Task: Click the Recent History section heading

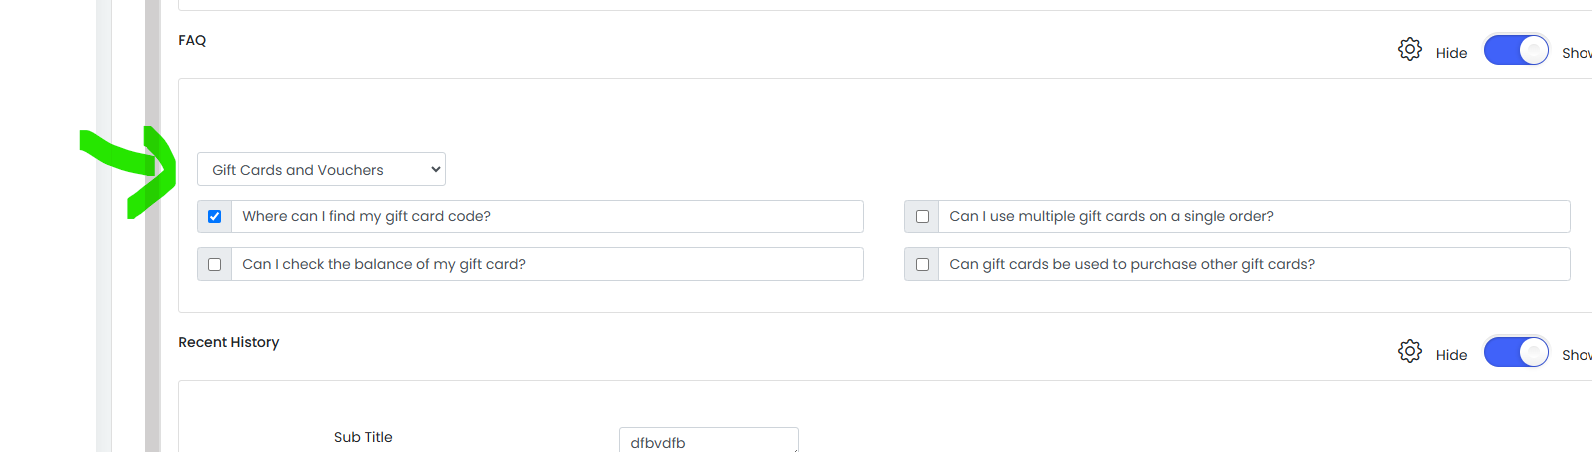Action: (228, 342)
